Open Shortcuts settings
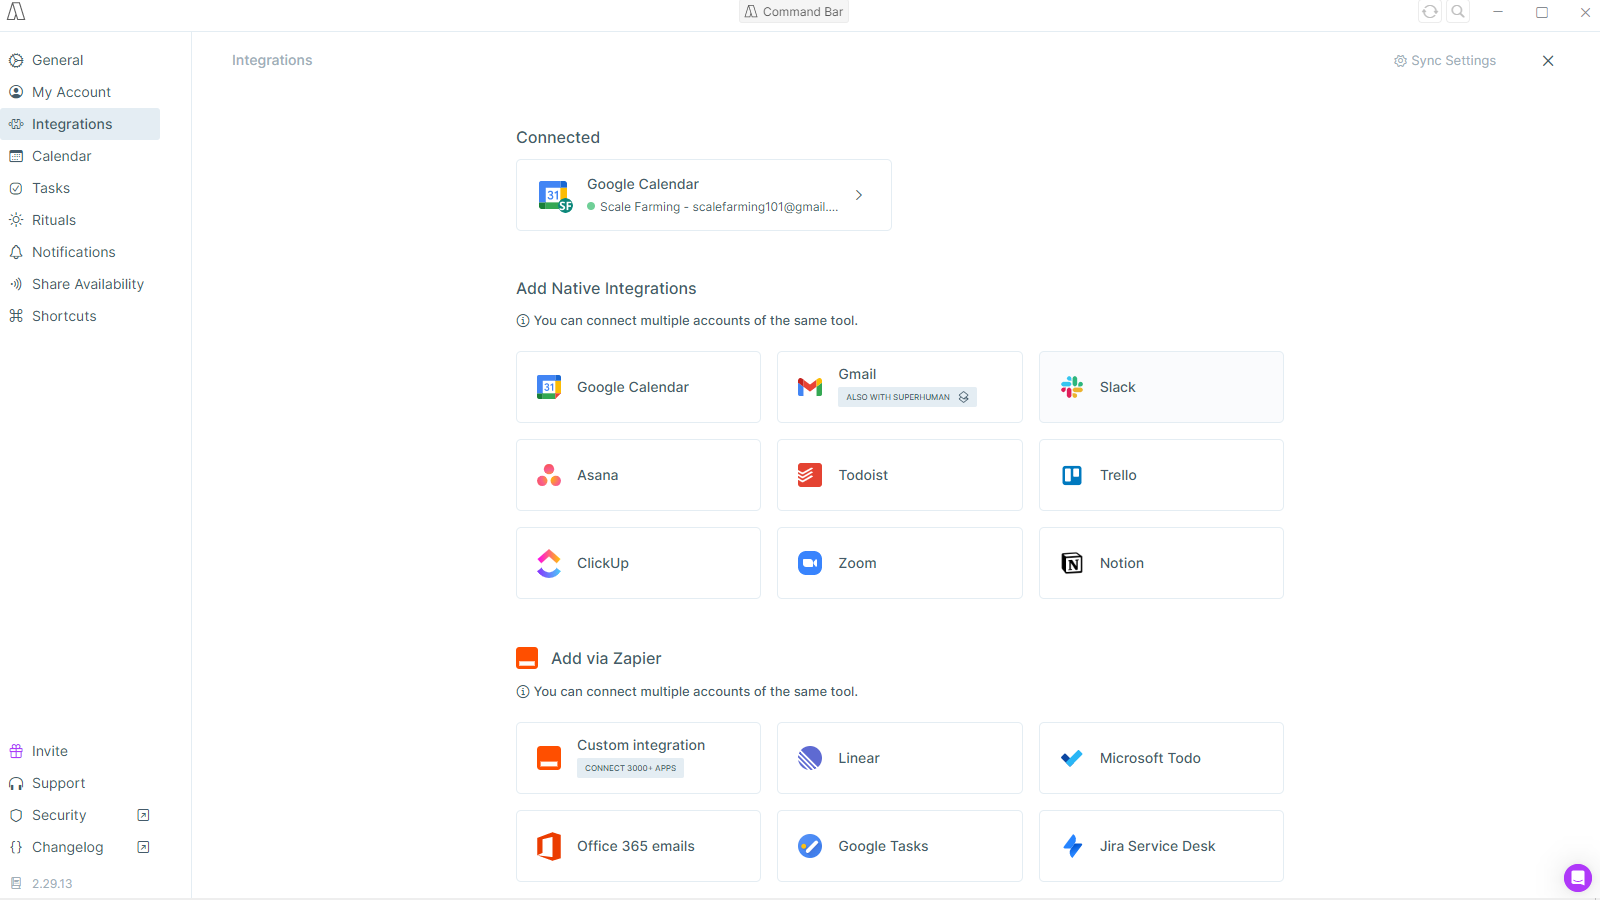This screenshot has width=1600, height=900. (x=80, y=316)
